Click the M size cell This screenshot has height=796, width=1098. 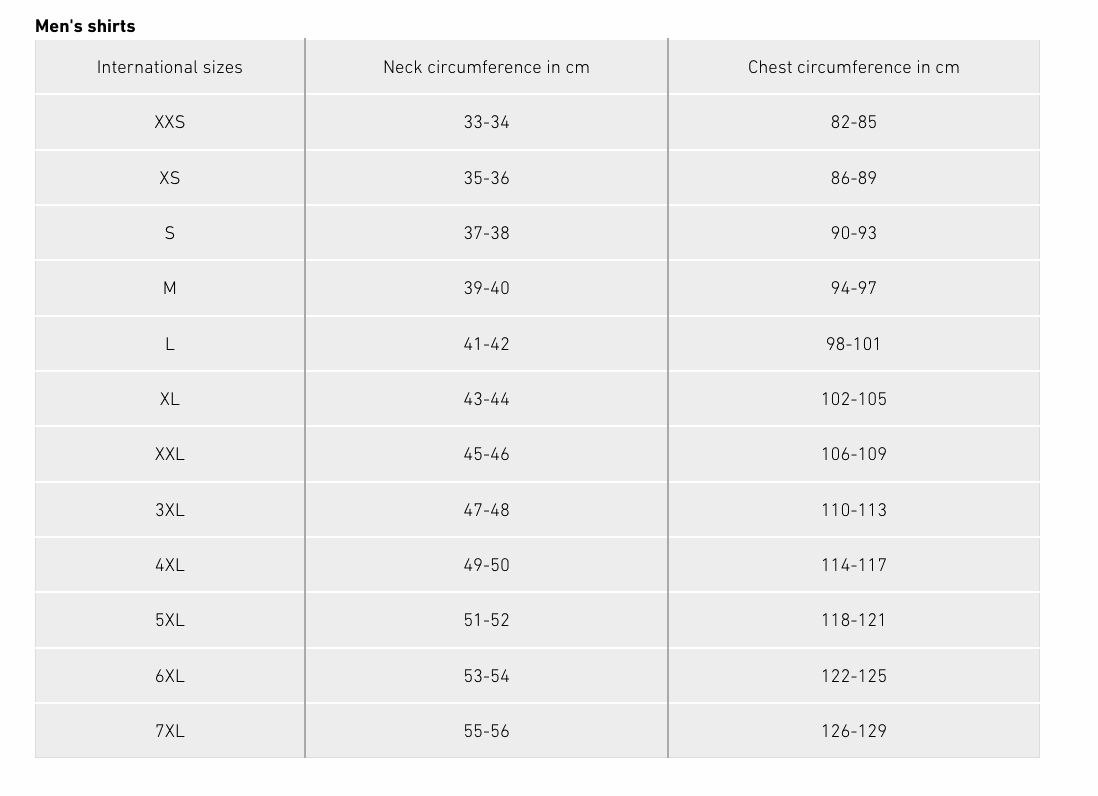tap(169, 288)
